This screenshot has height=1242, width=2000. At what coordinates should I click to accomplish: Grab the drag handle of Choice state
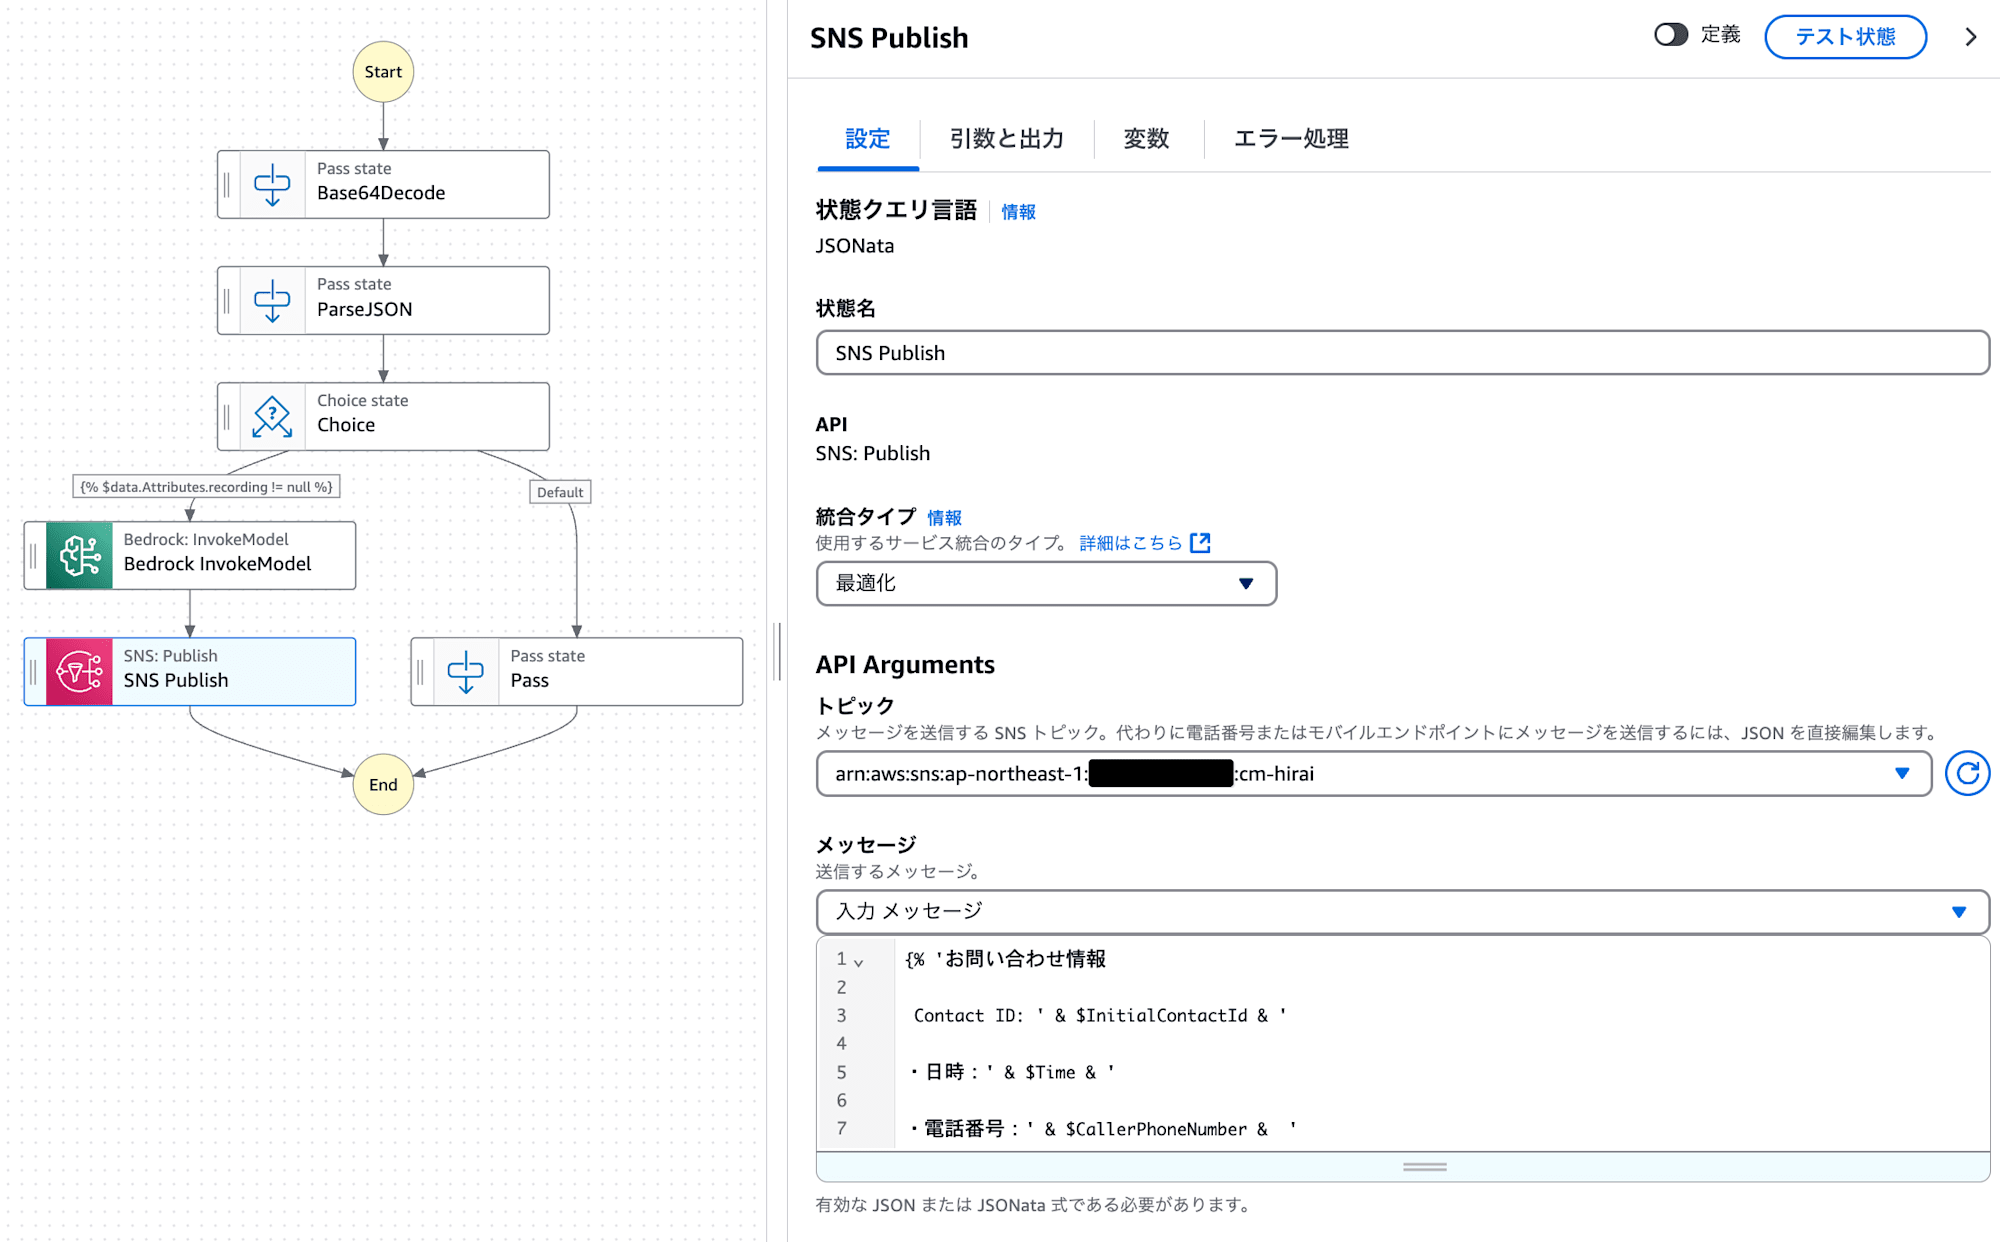(227, 417)
